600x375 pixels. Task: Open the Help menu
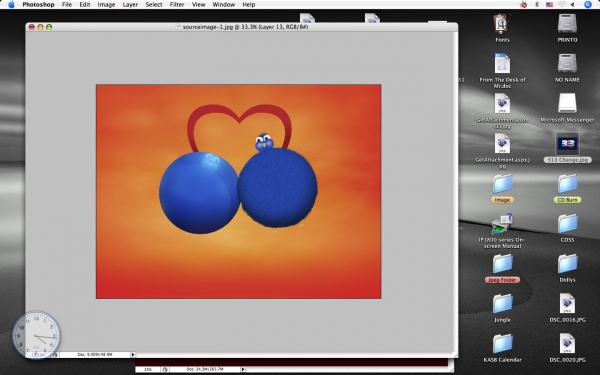(248, 5)
